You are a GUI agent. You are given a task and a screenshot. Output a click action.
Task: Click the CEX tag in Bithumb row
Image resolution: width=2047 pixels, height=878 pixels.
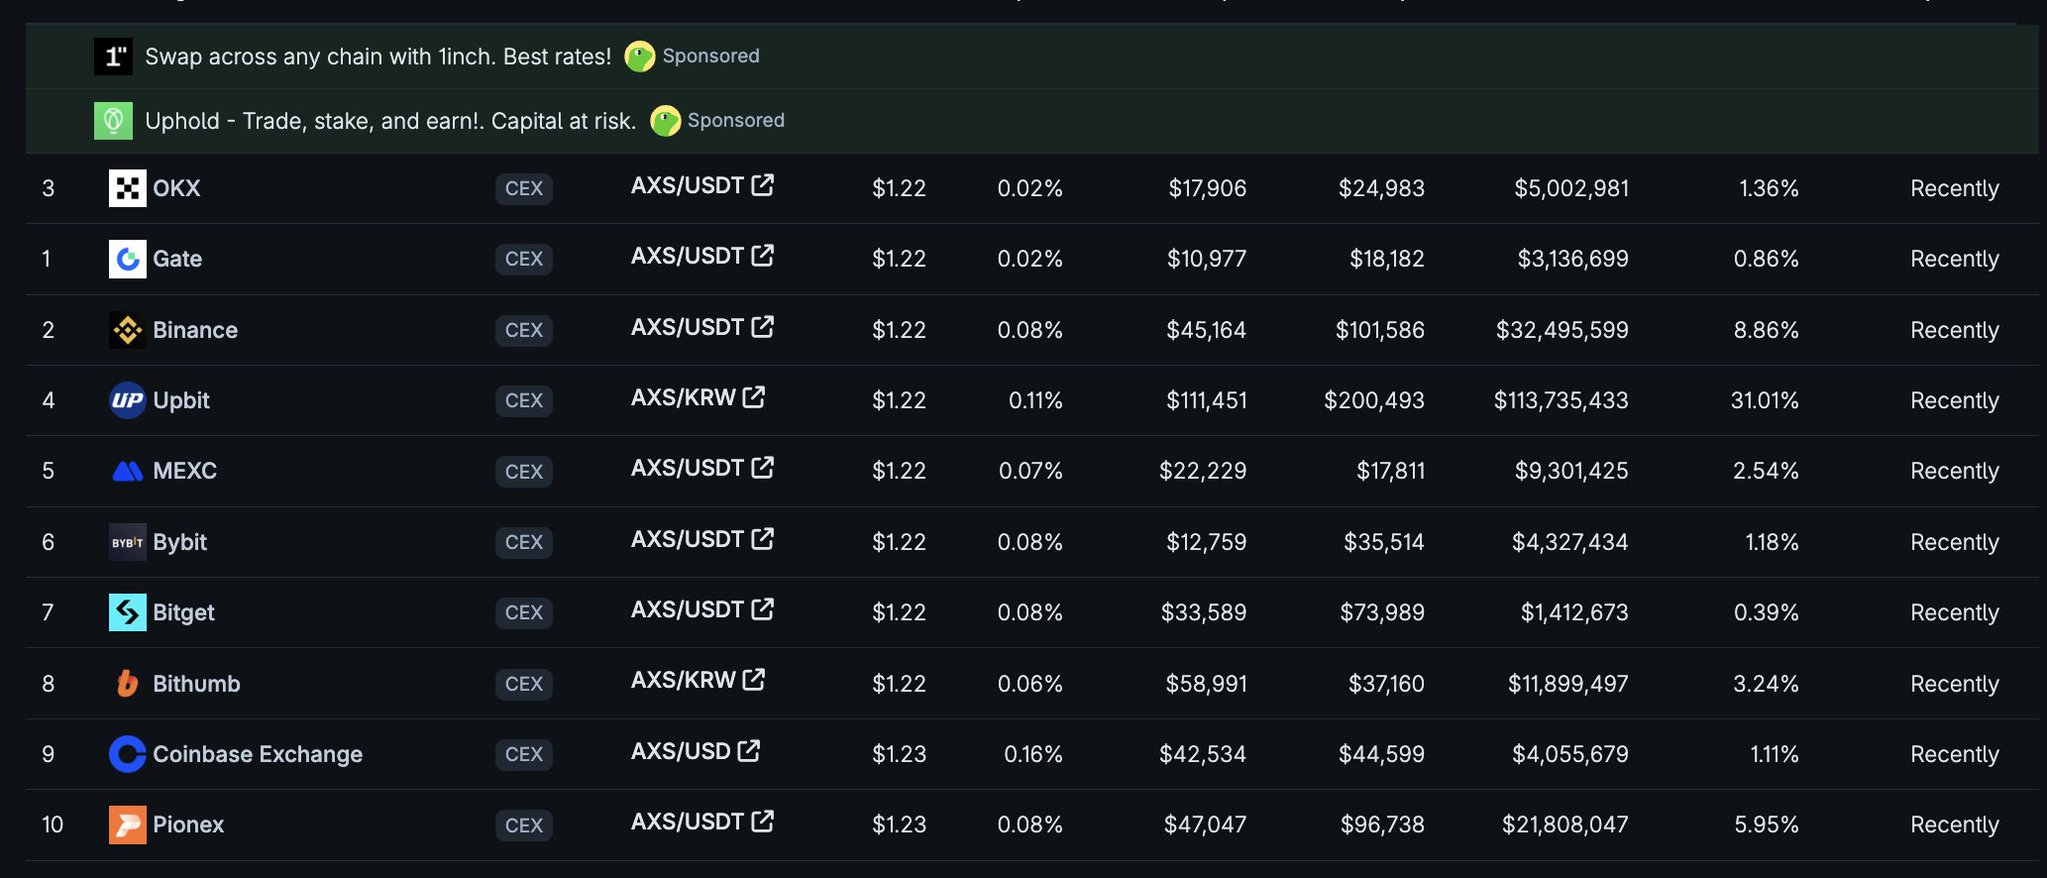point(523,684)
